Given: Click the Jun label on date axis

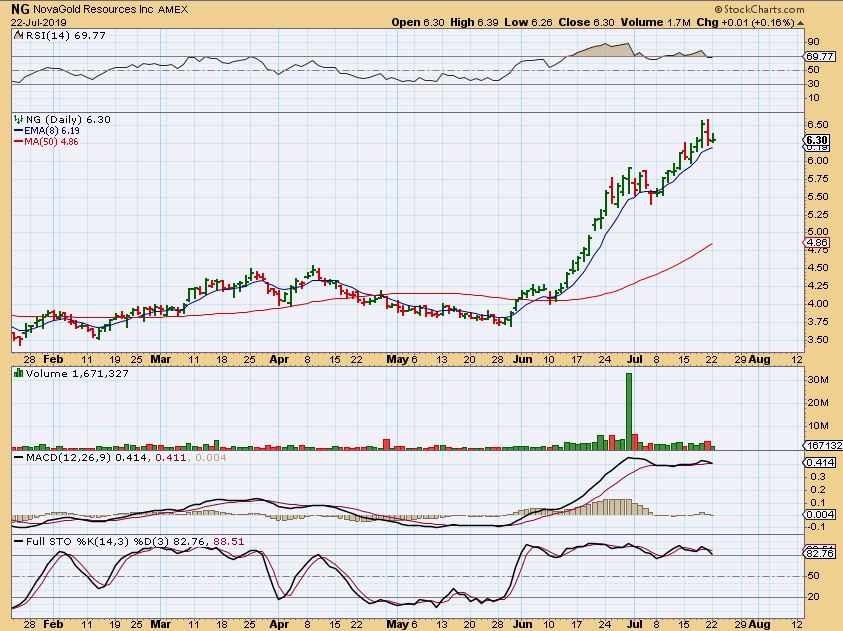Looking at the screenshot, I should (x=521, y=357).
